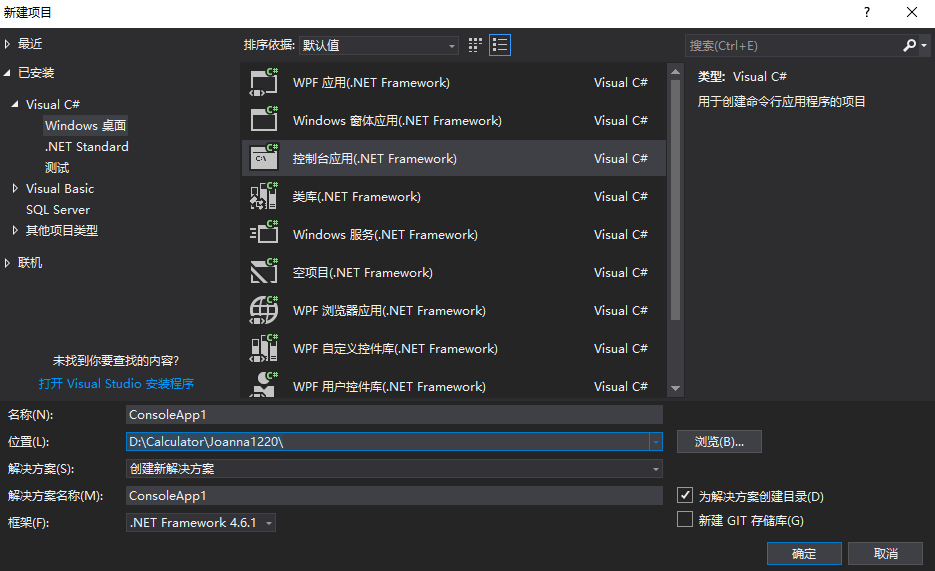Select Windows 服务(.NET Framework) template name
This screenshot has width=935, height=571.
(385, 234)
